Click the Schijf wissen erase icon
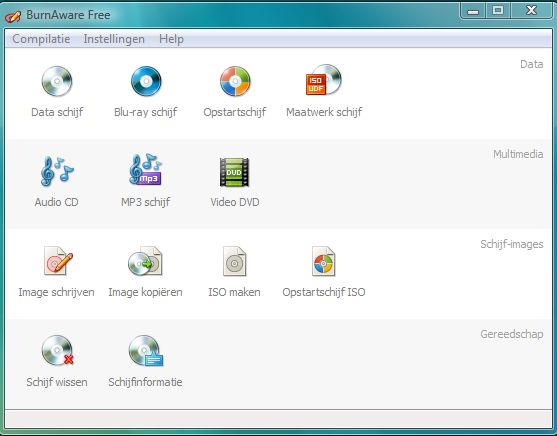 click(58, 351)
